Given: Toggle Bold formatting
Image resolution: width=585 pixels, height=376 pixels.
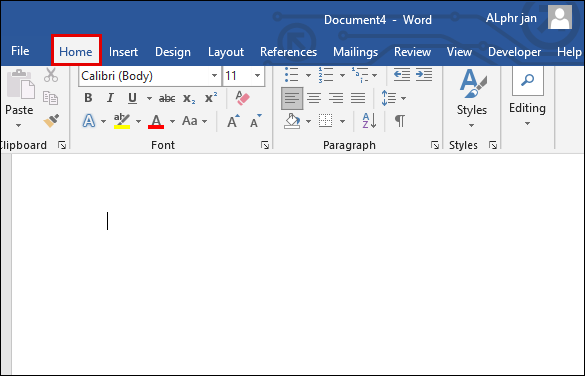Looking at the screenshot, I should tap(88, 98).
